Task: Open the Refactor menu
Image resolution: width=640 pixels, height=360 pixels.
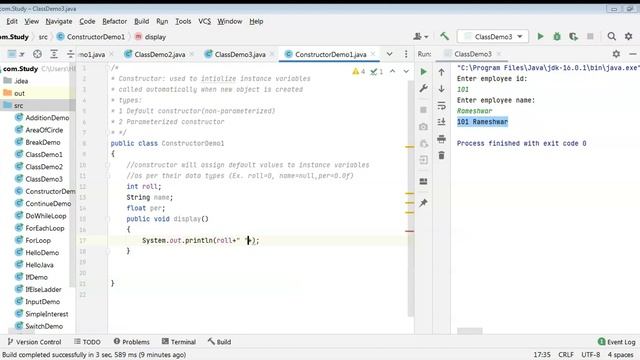Action: pyautogui.click(x=114, y=21)
